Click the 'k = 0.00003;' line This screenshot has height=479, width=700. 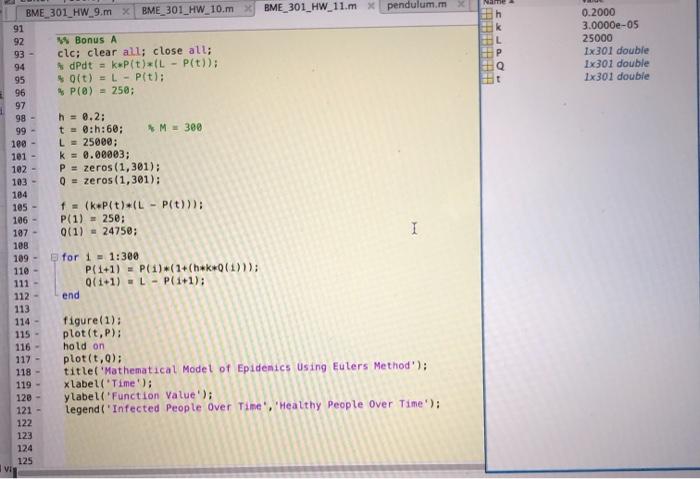point(94,155)
